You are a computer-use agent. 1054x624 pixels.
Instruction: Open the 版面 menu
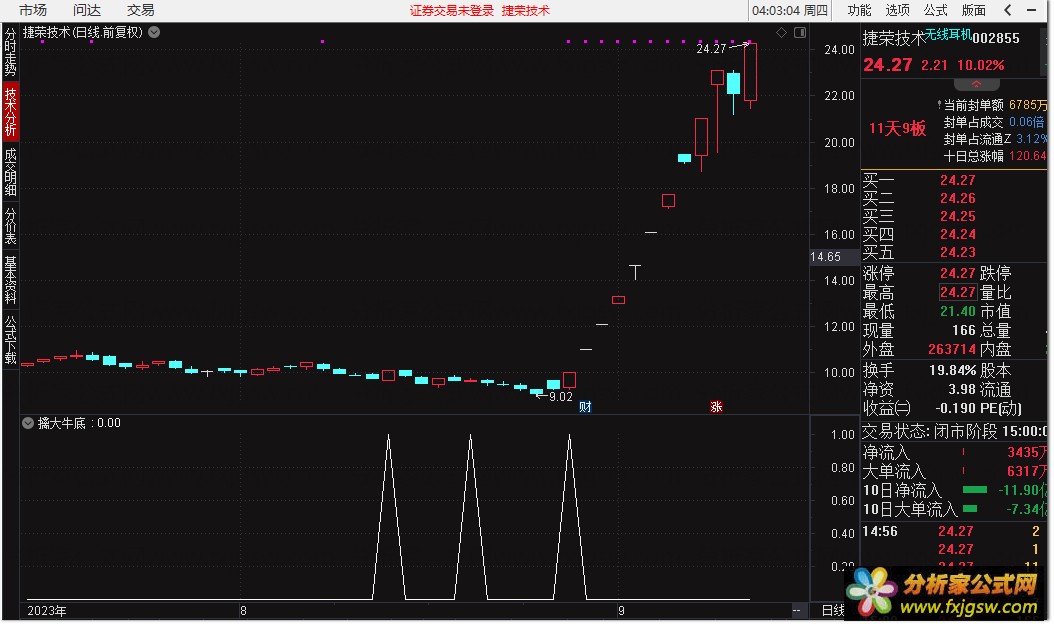(973, 10)
